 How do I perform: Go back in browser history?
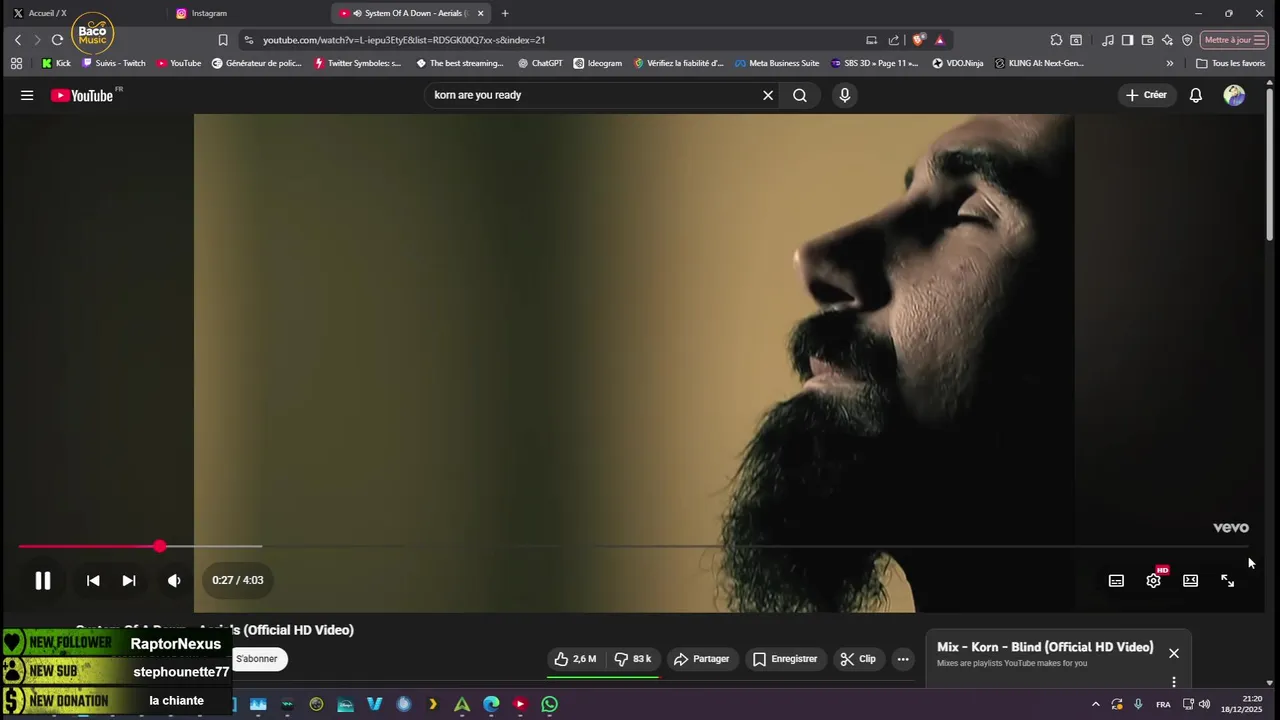click(17, 40)
